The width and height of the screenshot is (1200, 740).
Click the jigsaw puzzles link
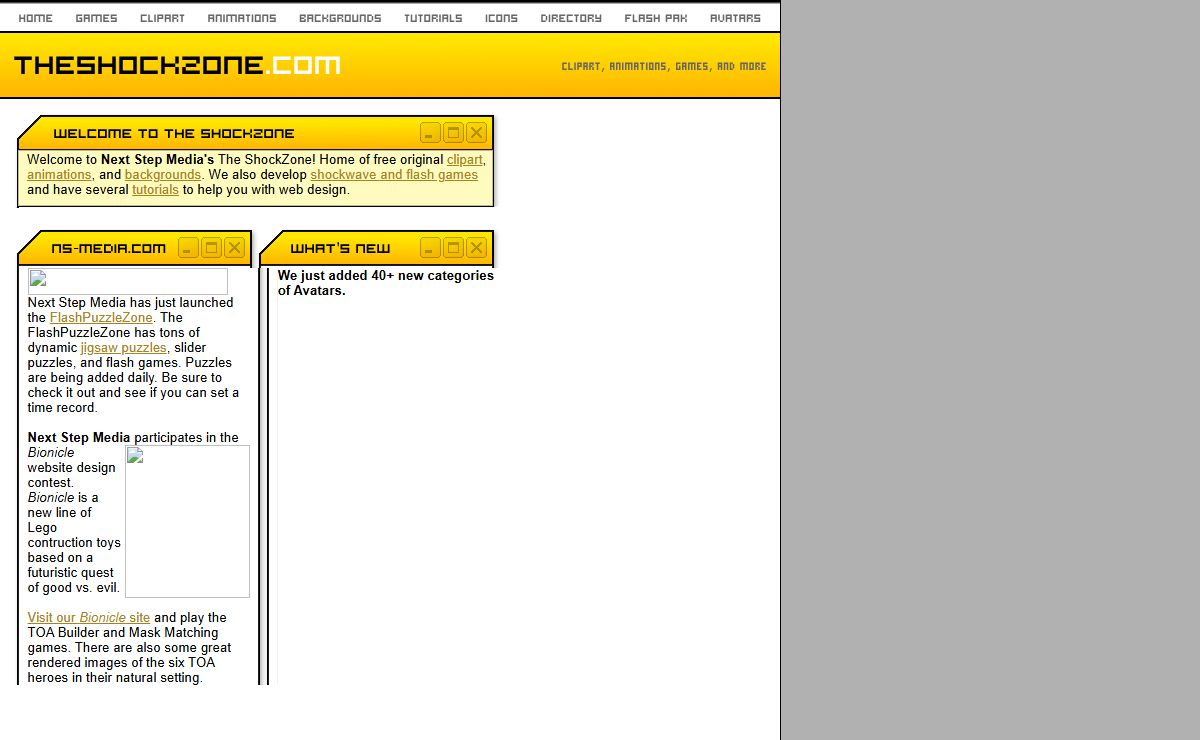pyautogui.click(x=124, y=348)
